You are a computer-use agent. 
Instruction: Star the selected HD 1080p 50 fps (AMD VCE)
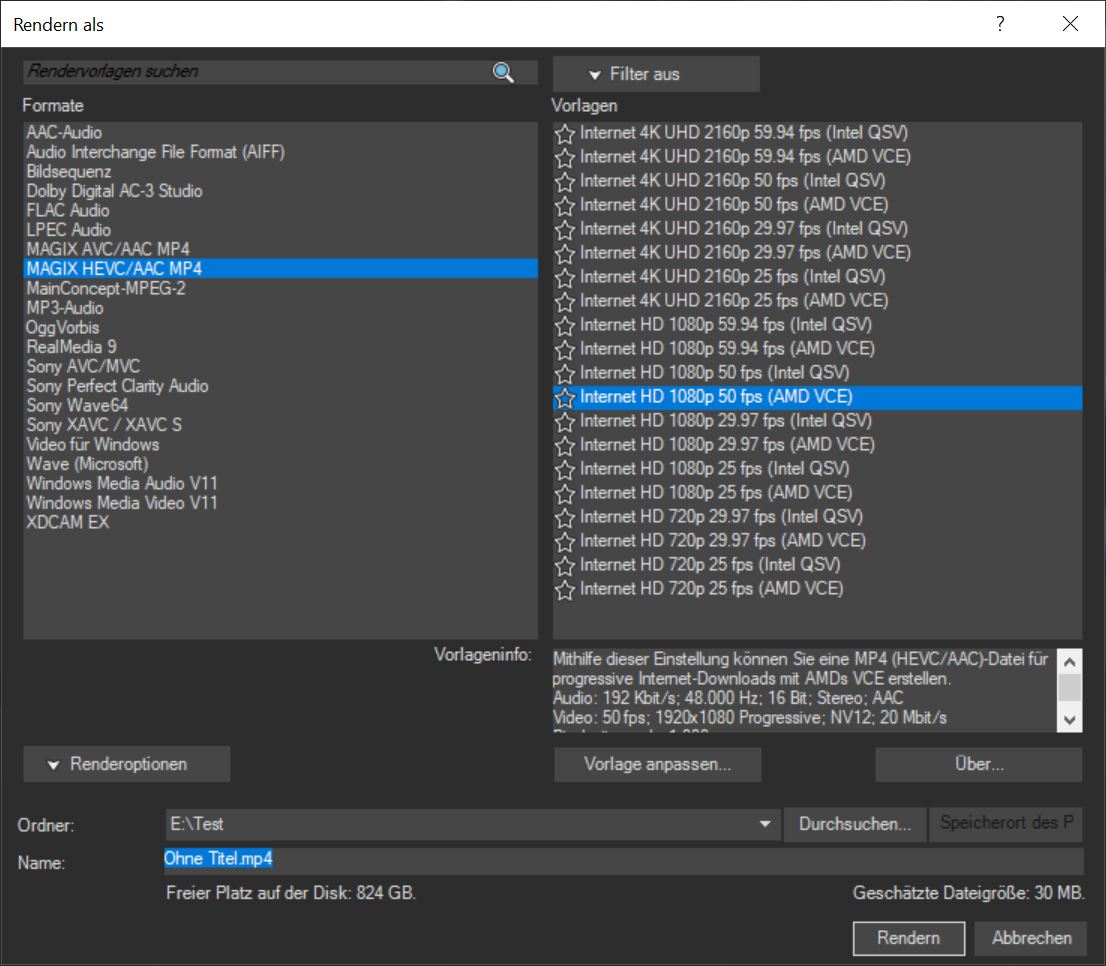(x=564, y=398)
